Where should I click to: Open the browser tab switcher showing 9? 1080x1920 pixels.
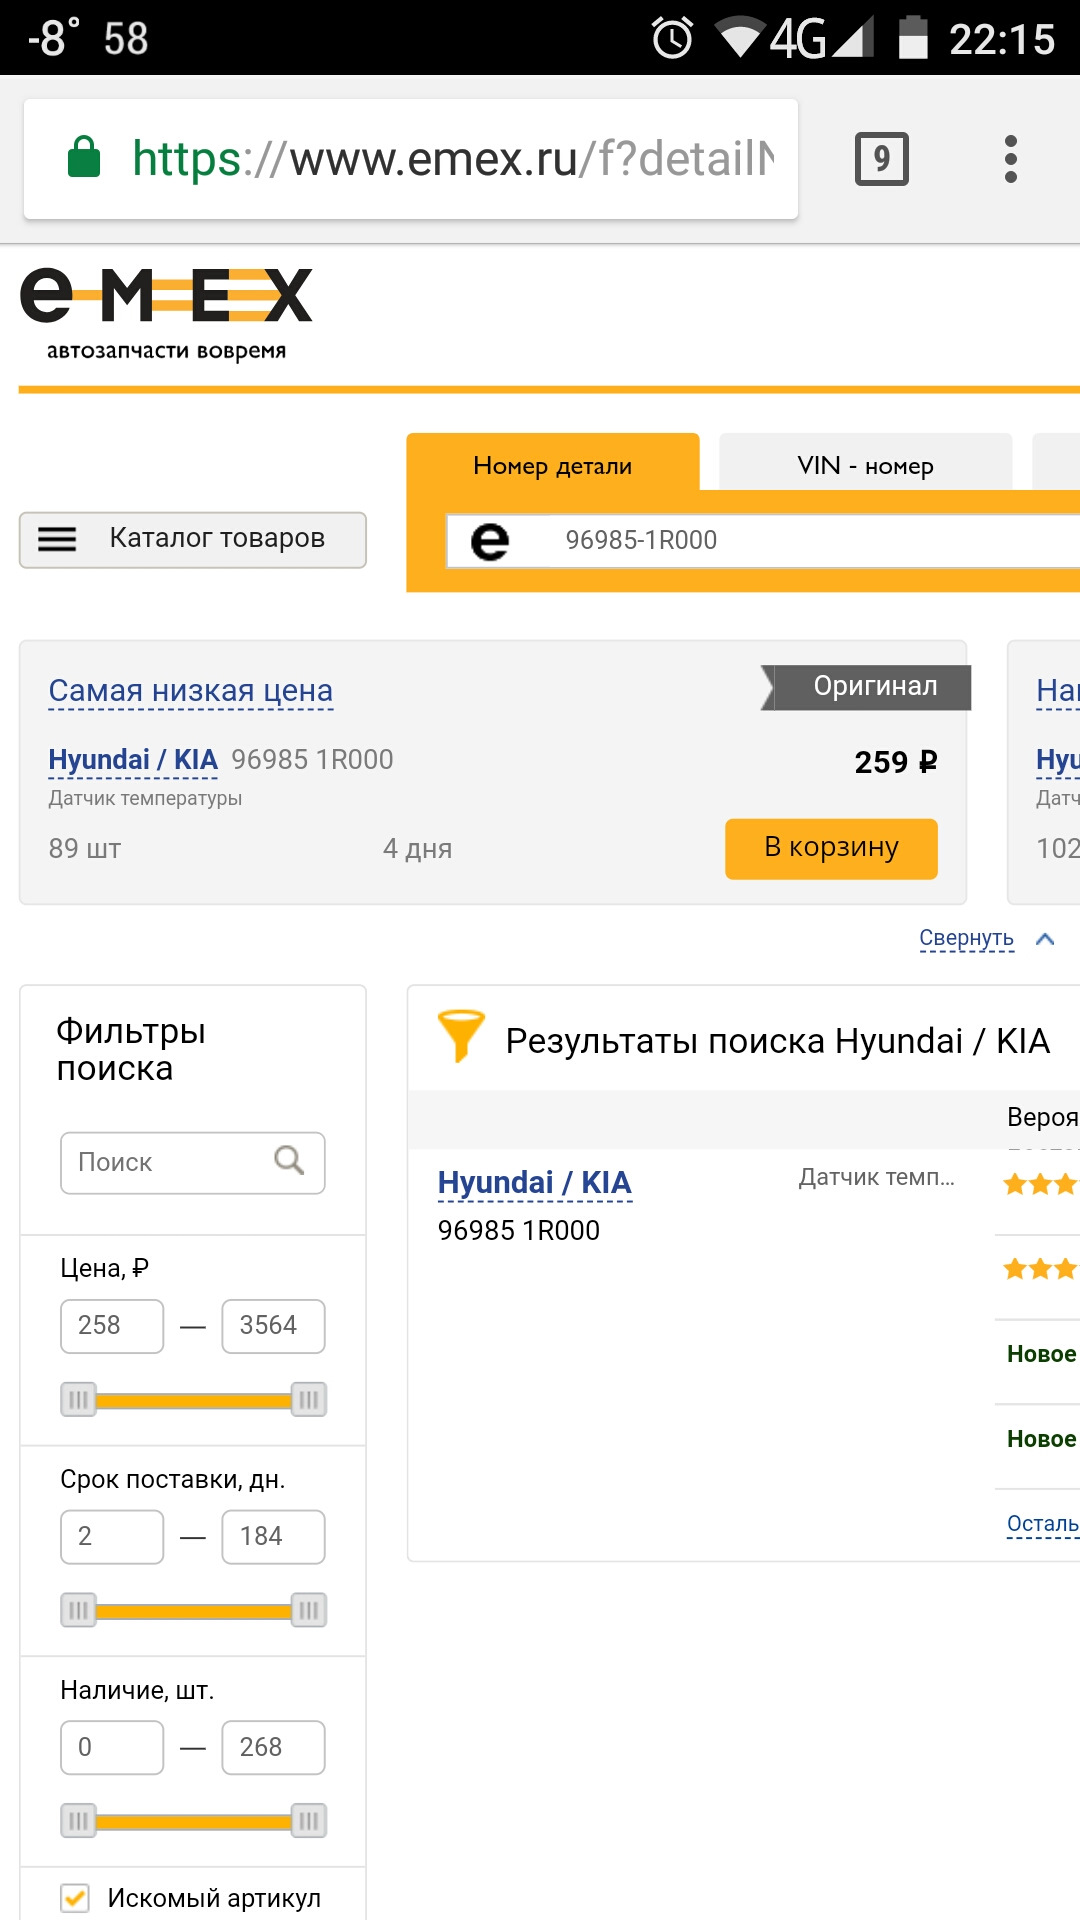881,159
